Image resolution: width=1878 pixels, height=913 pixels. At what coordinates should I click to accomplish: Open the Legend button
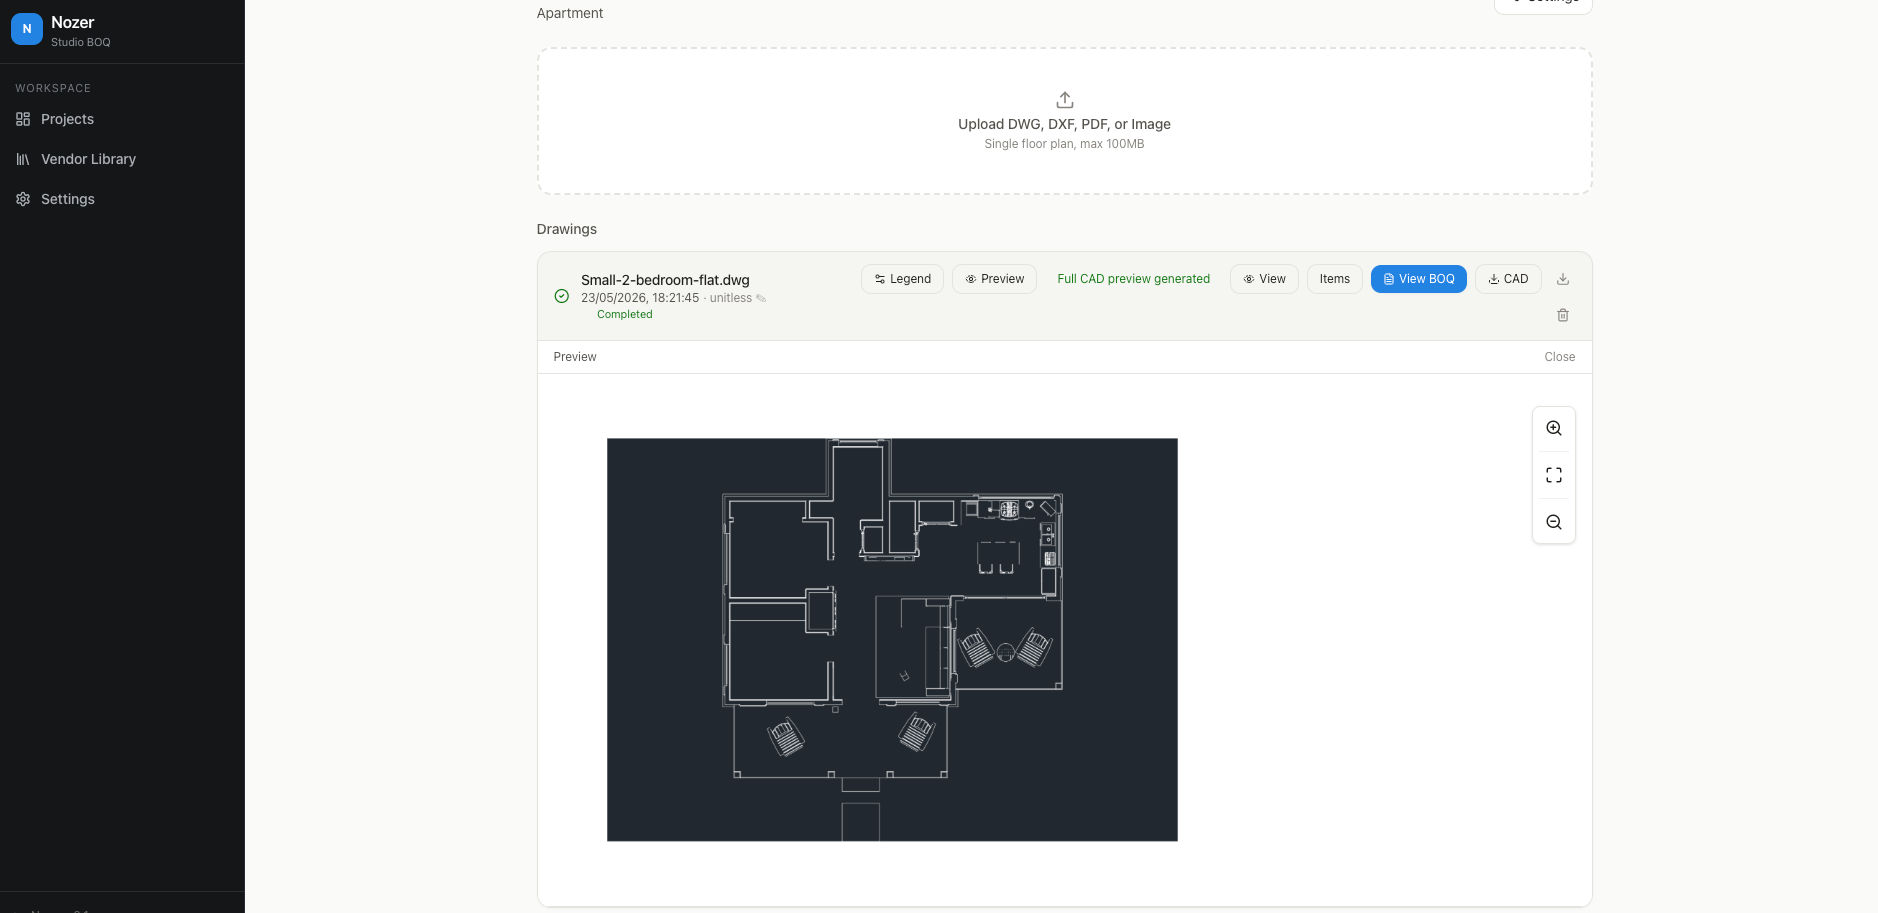coord(902,279)
